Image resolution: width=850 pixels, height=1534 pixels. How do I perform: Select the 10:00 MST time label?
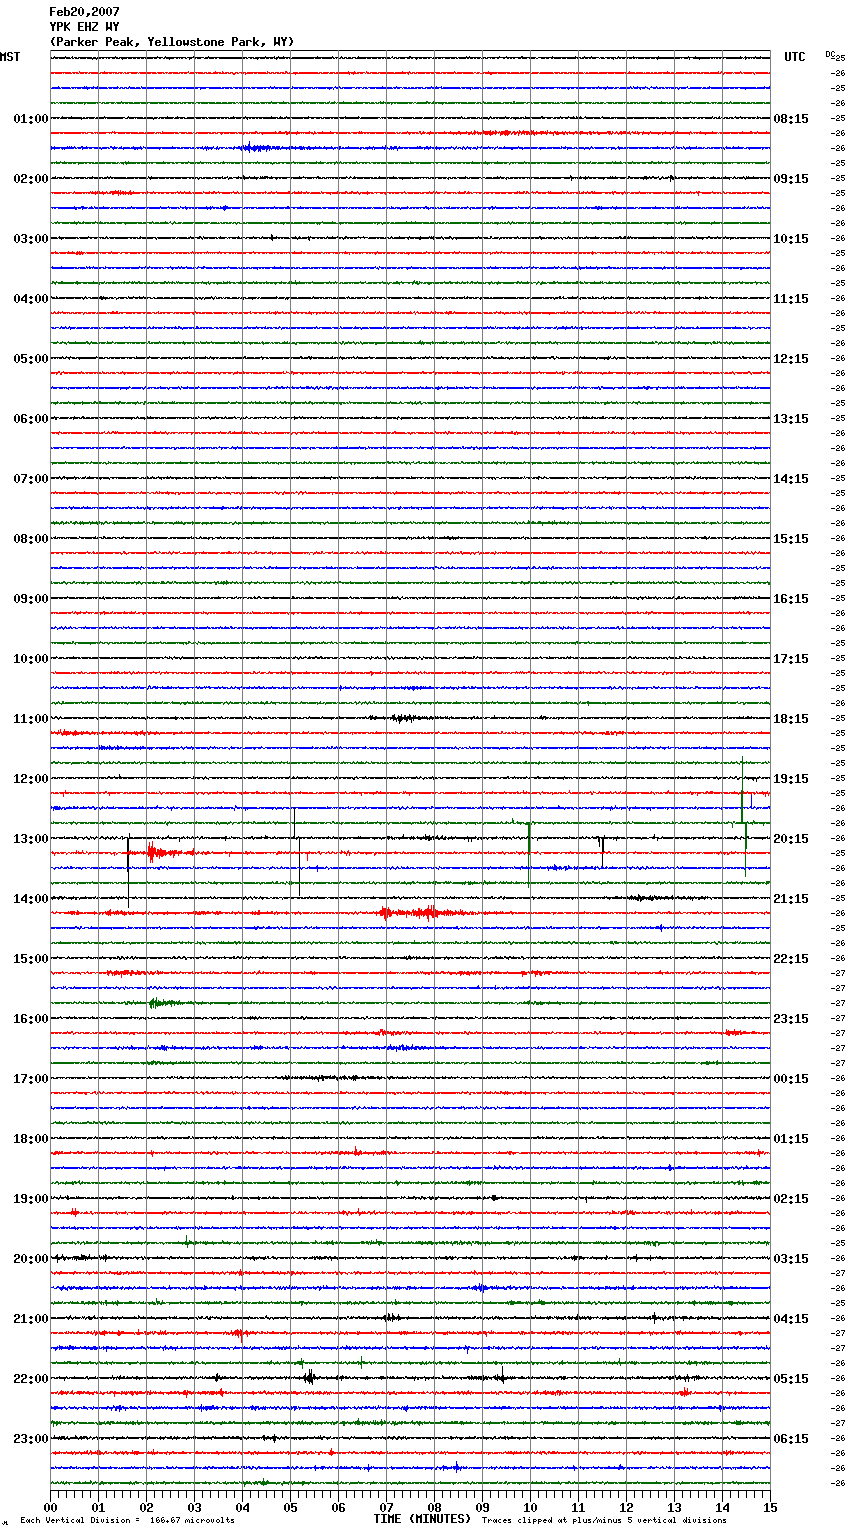[31, 659]
